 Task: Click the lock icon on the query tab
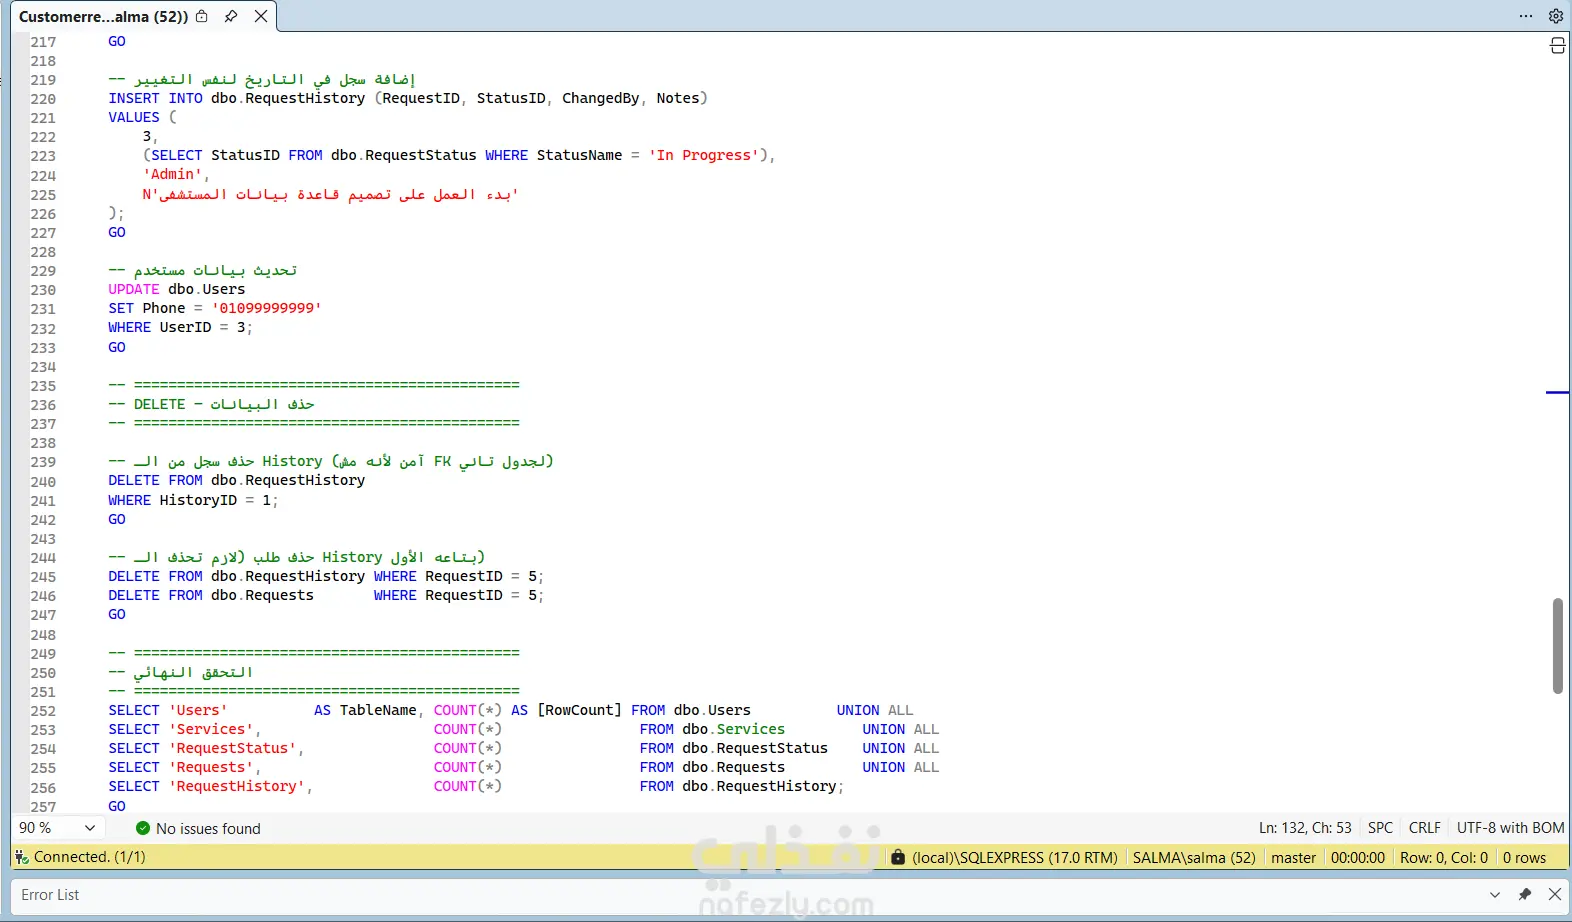pyautogui.click(x=202, y=16)
